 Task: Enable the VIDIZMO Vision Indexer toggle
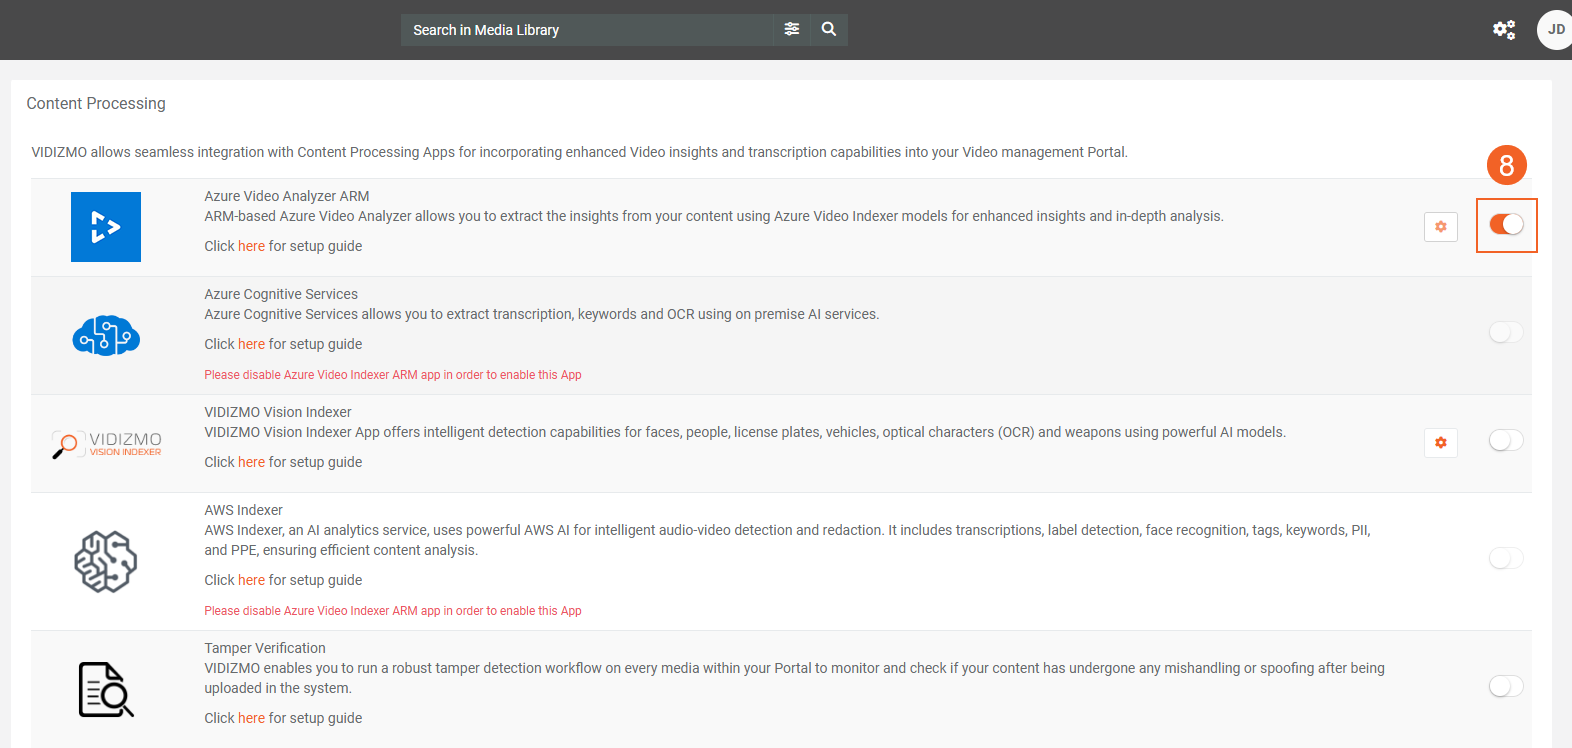click(x=1506, y=441)
